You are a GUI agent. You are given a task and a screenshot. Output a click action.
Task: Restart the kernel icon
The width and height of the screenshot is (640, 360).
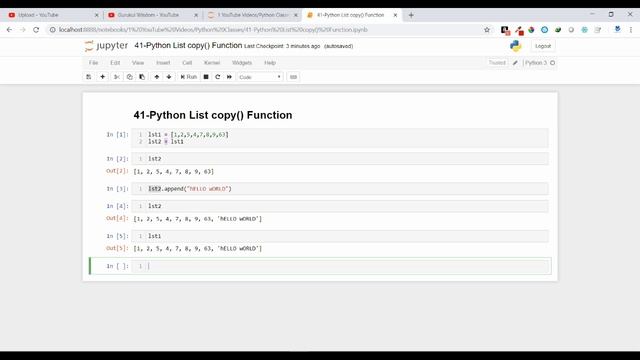218,77
